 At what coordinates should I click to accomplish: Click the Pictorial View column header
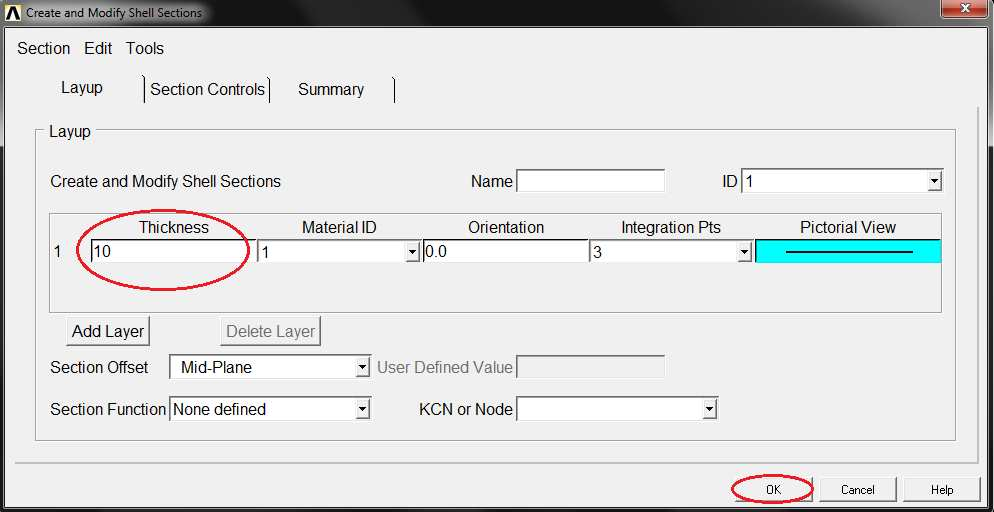[x=848, y=227]
